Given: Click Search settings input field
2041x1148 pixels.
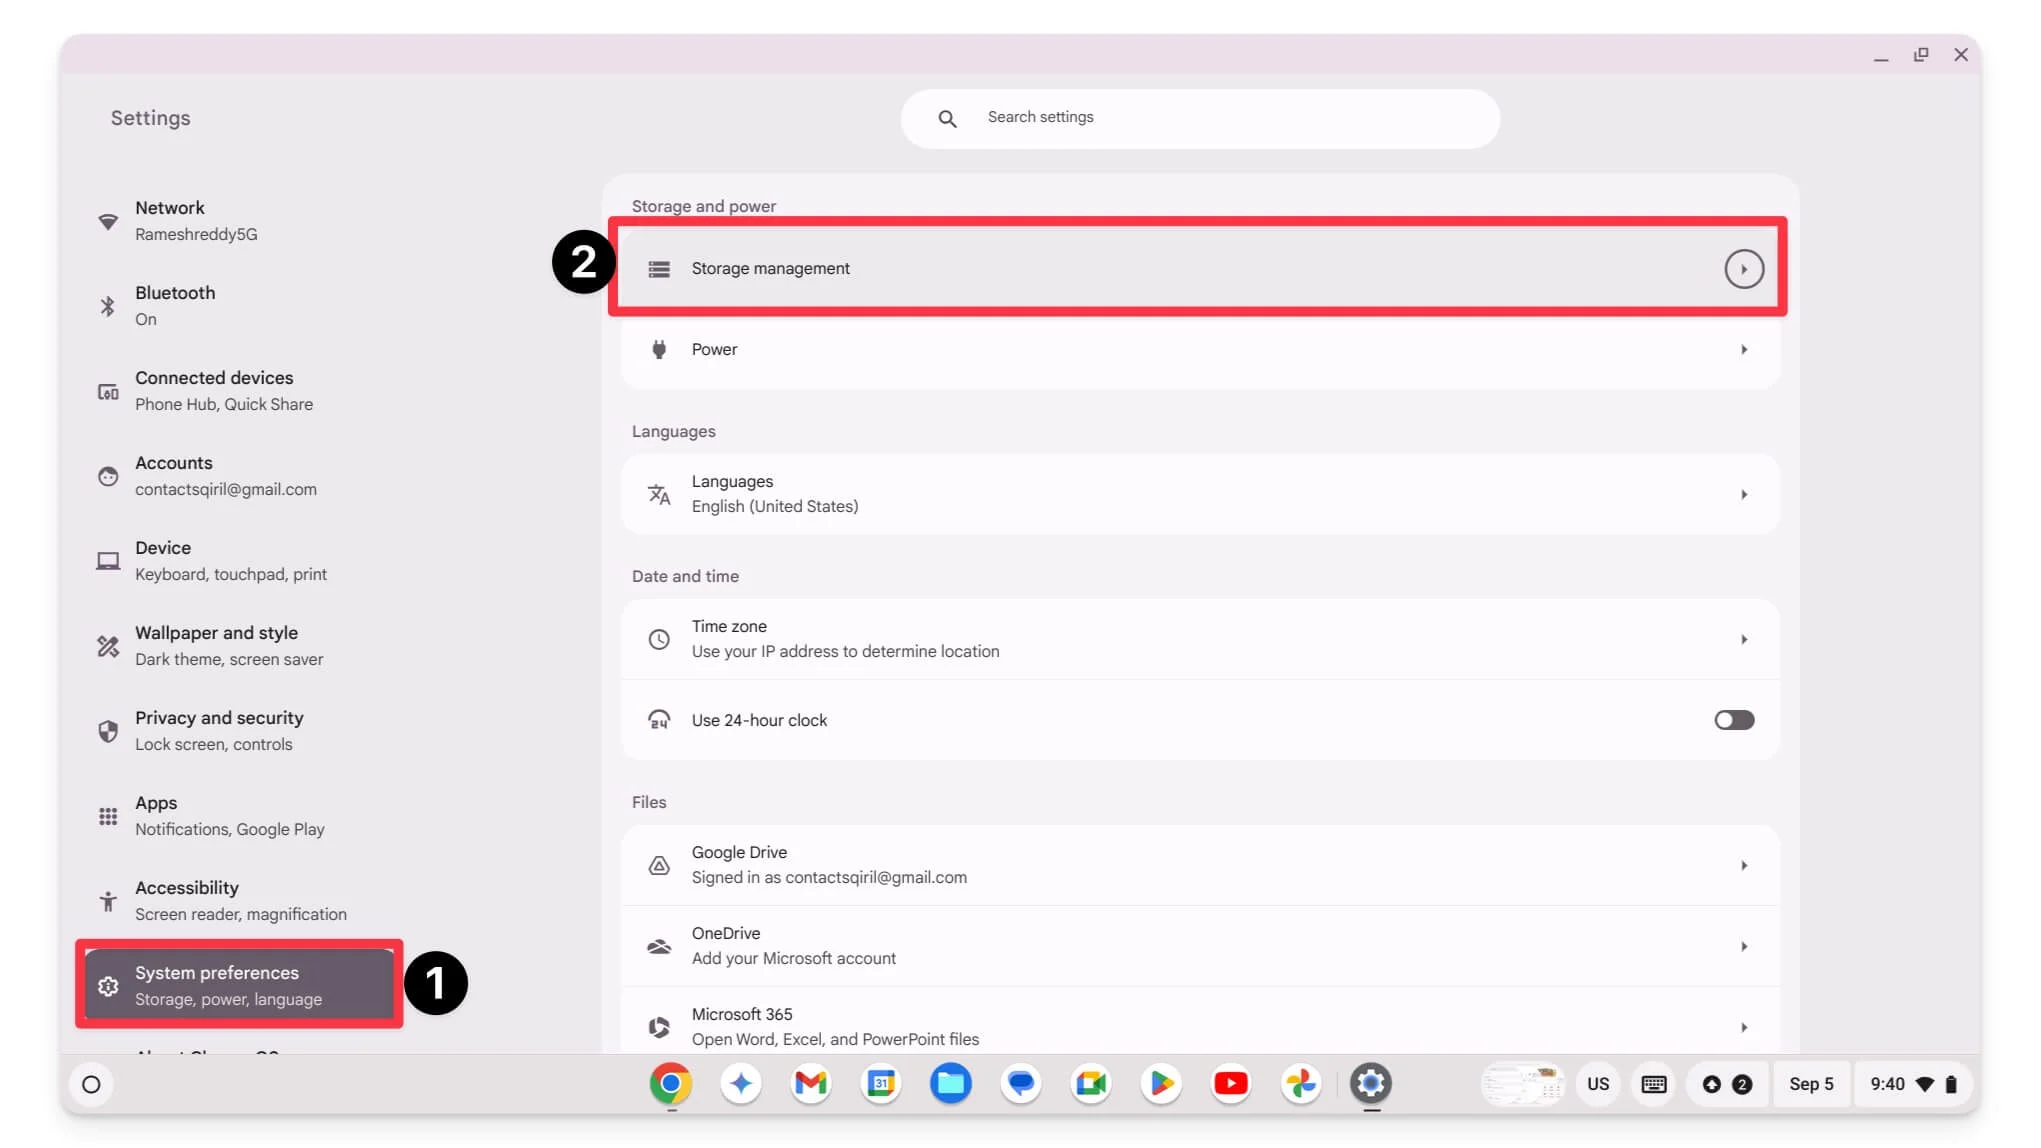Looking at the screenshot, I should click(x=1200, y=116).
